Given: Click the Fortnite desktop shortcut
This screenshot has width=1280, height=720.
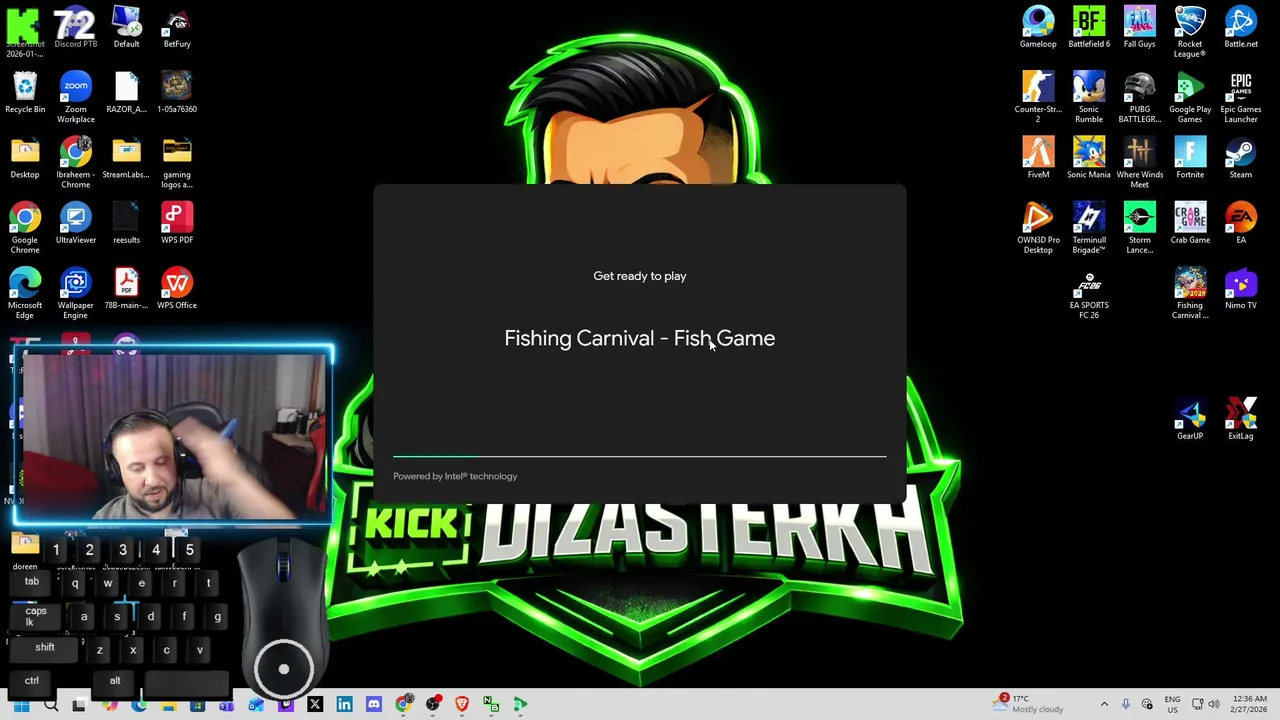Looking at the screenshot, I should (x=1190, y=158).
